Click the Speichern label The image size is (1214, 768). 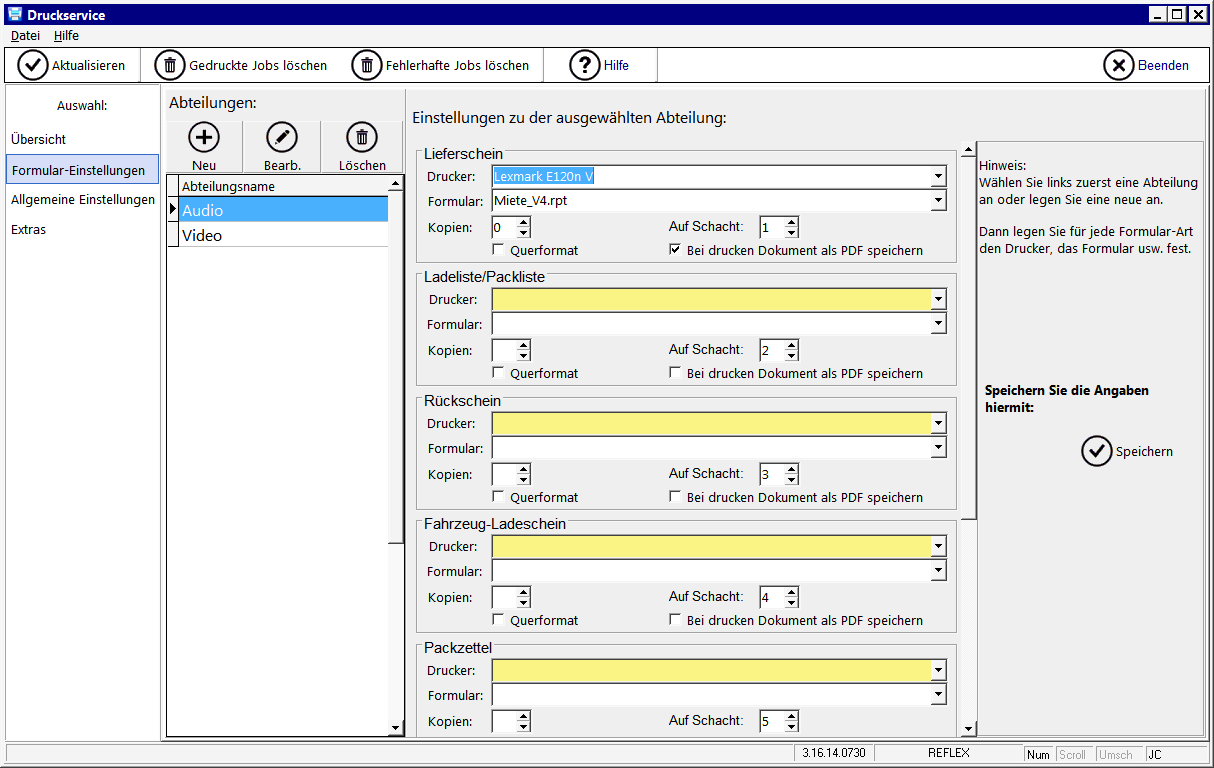click(1144, 451)
